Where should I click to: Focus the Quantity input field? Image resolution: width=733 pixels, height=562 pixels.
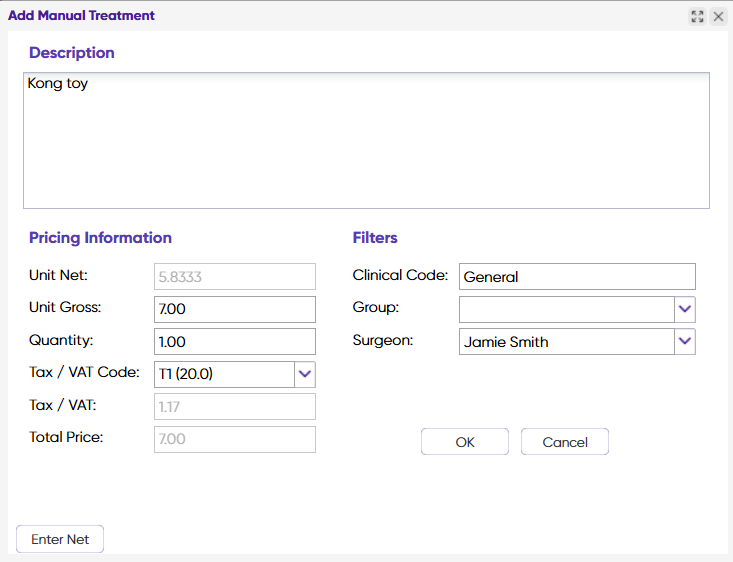235,341
